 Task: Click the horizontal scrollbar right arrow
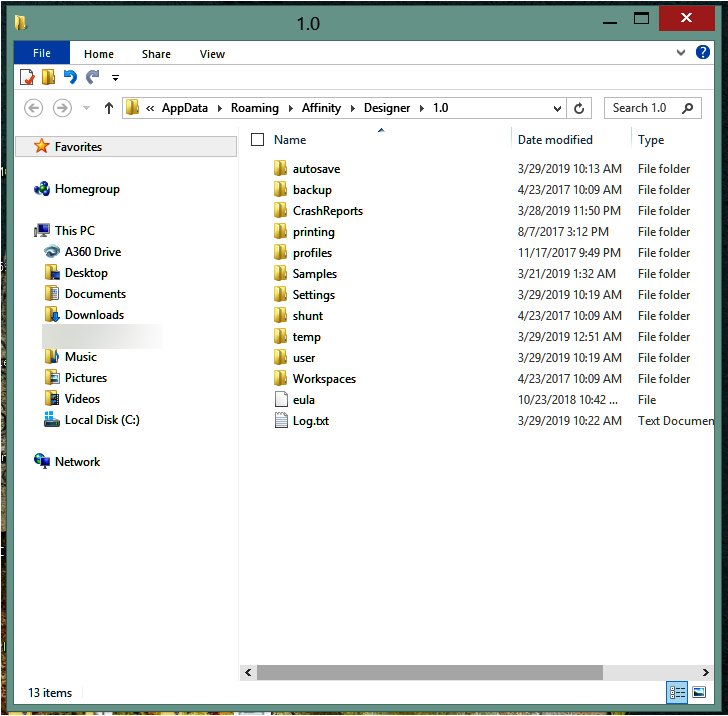tap(705, 672)
